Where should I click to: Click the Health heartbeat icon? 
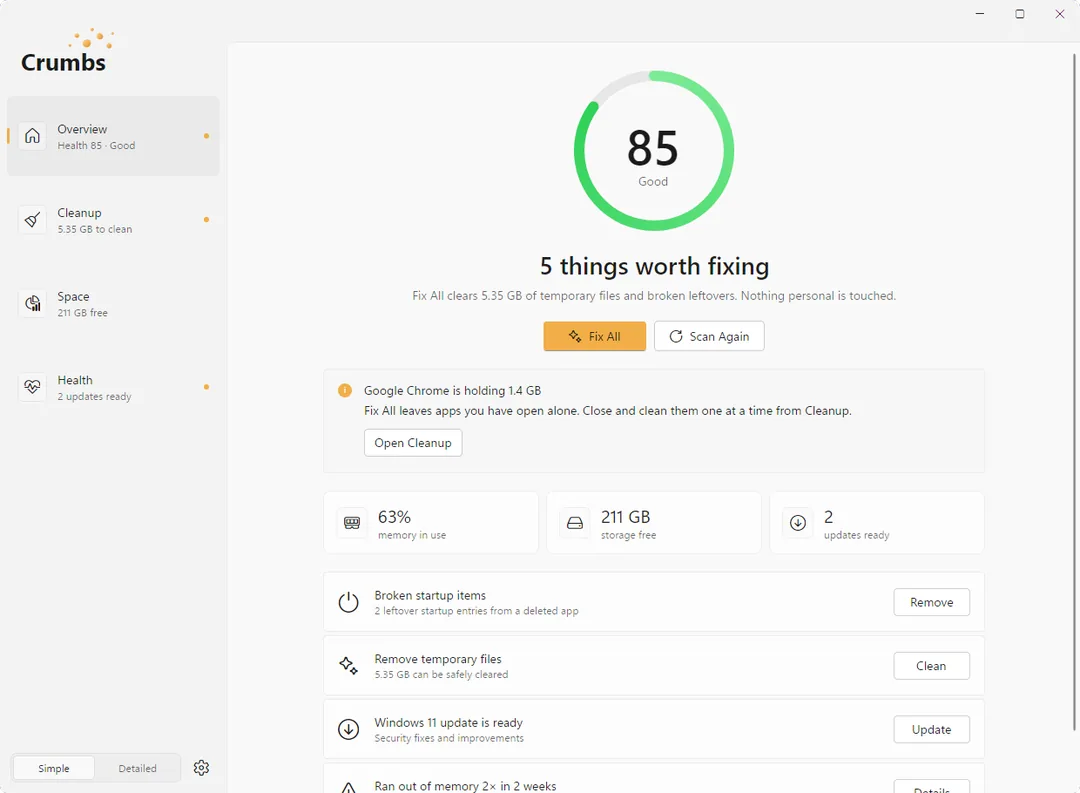[x=32, y=387]
